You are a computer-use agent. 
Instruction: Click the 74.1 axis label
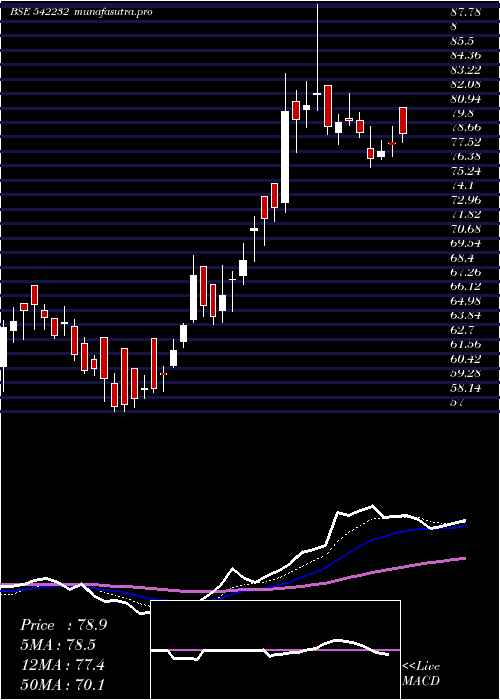[462, 186]
